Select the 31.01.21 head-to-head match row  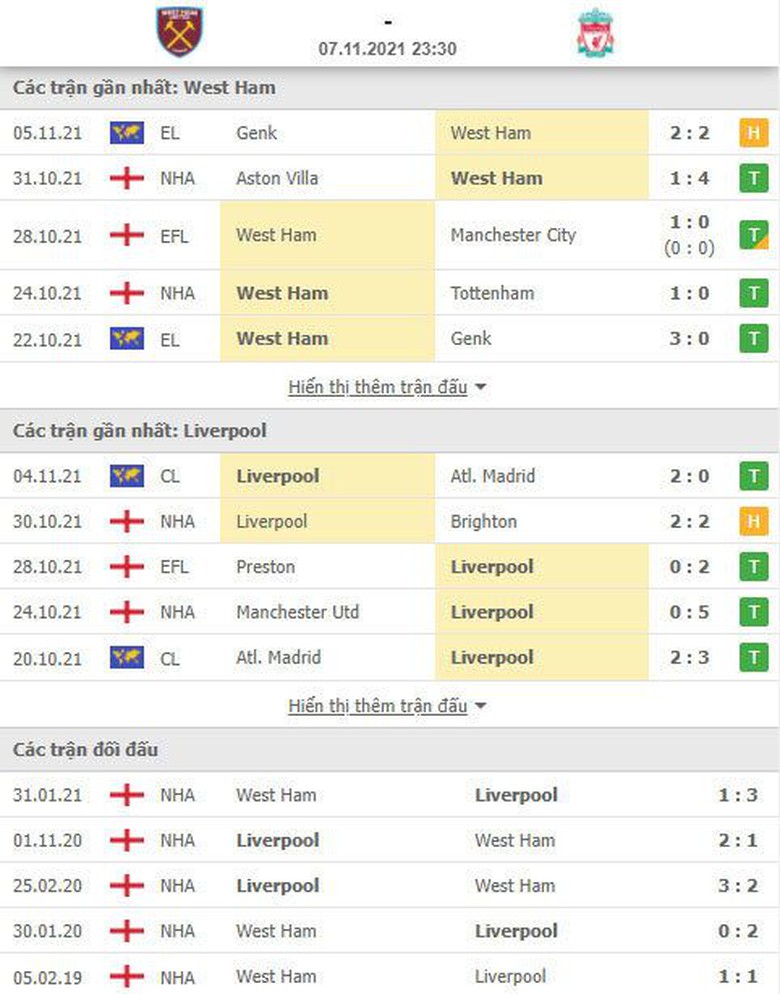pyautogui.click(x=390, y=795)
